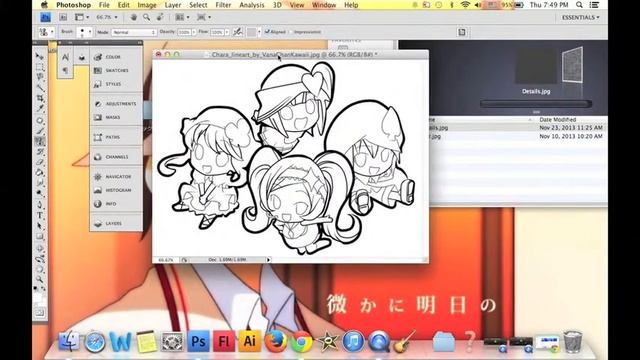640x360 pixels.
Task: Open the Trash in the Dock
Action: click(573, 341)
